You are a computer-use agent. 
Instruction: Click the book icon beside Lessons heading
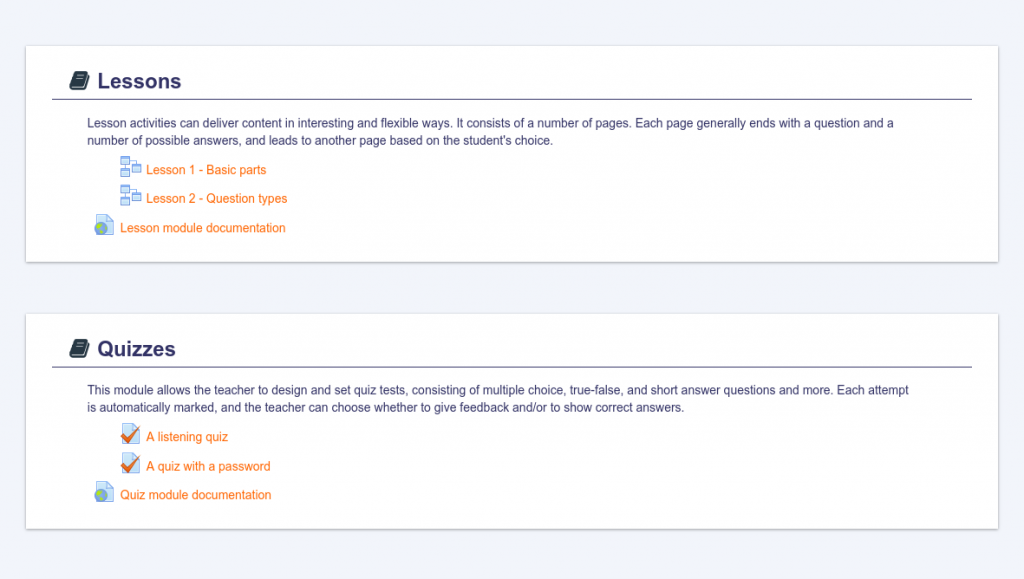(x=80, y=81)
